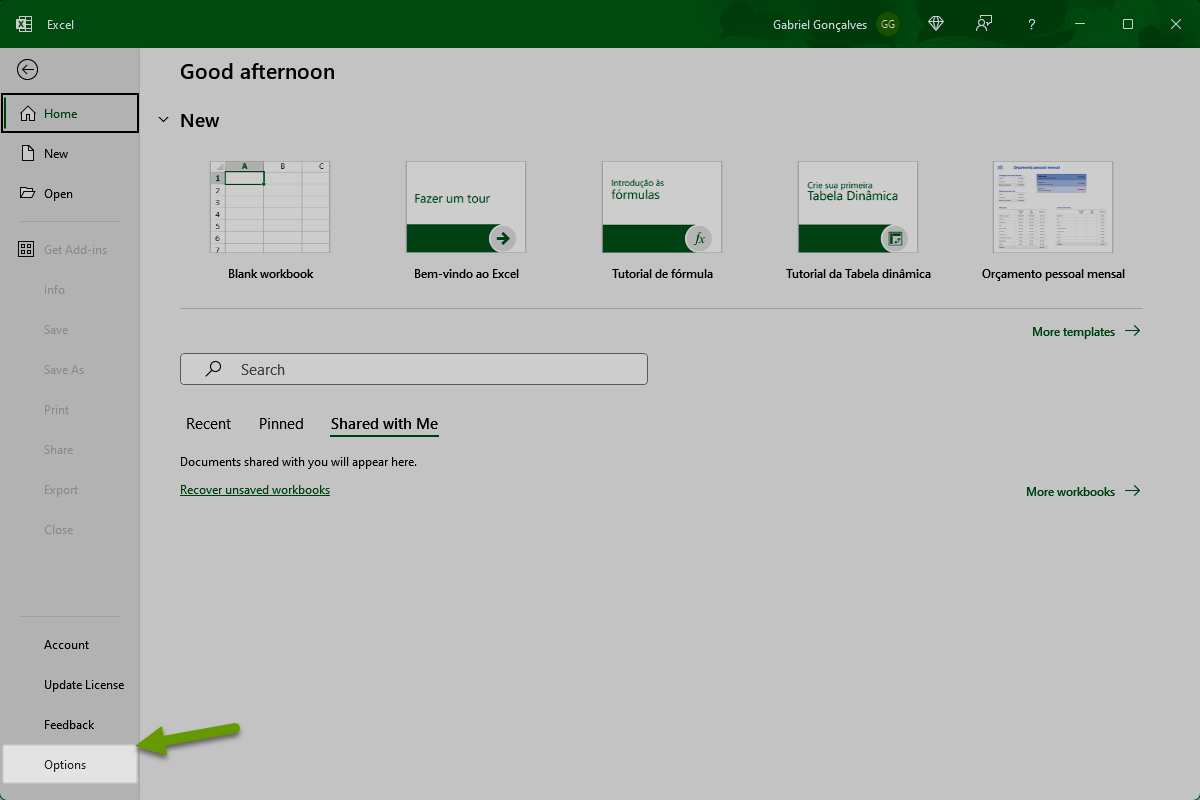The height and width of the screenshot is (800, 1200).
Task: Open the Microsoft 365 diamond icon
Action: (x=936, y=24)
